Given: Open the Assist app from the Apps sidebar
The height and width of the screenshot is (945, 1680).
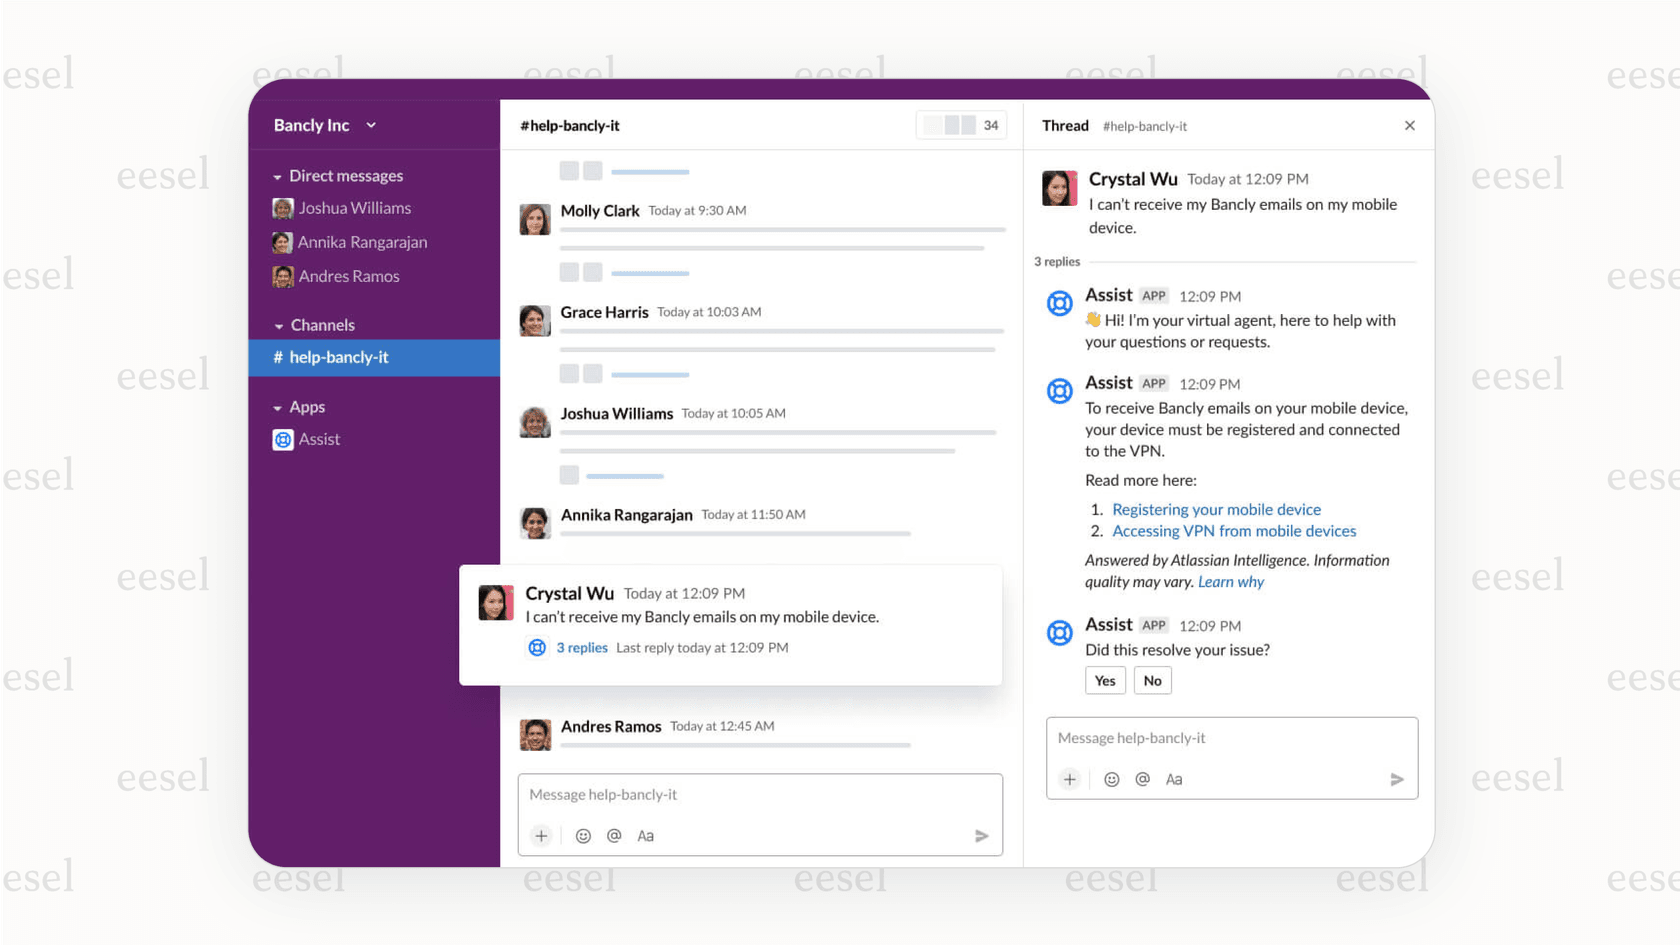Looking at the screenshot, I should 318,439.
